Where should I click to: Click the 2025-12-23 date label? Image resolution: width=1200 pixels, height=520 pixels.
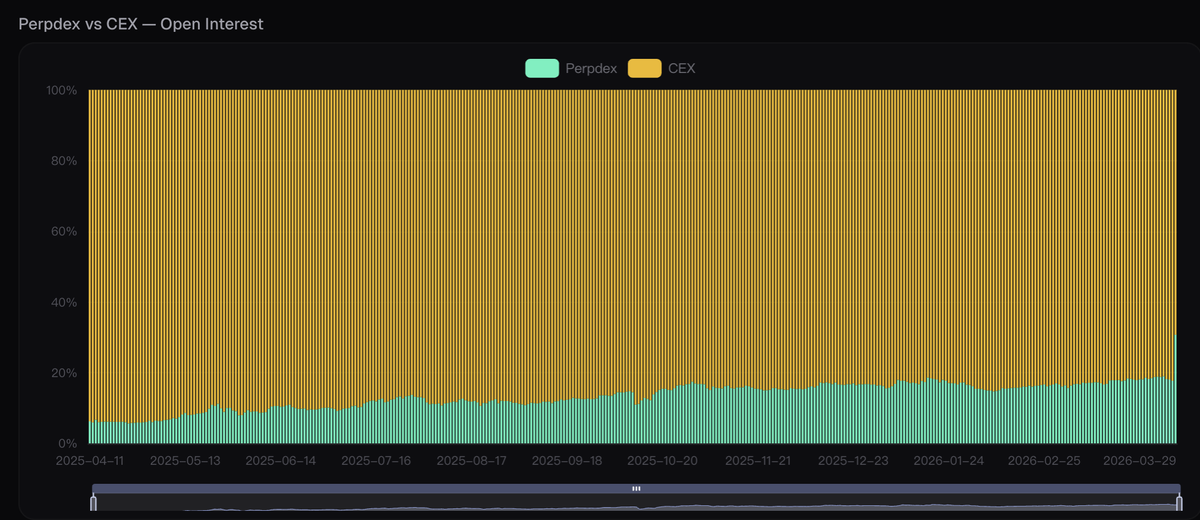[853, 461]
